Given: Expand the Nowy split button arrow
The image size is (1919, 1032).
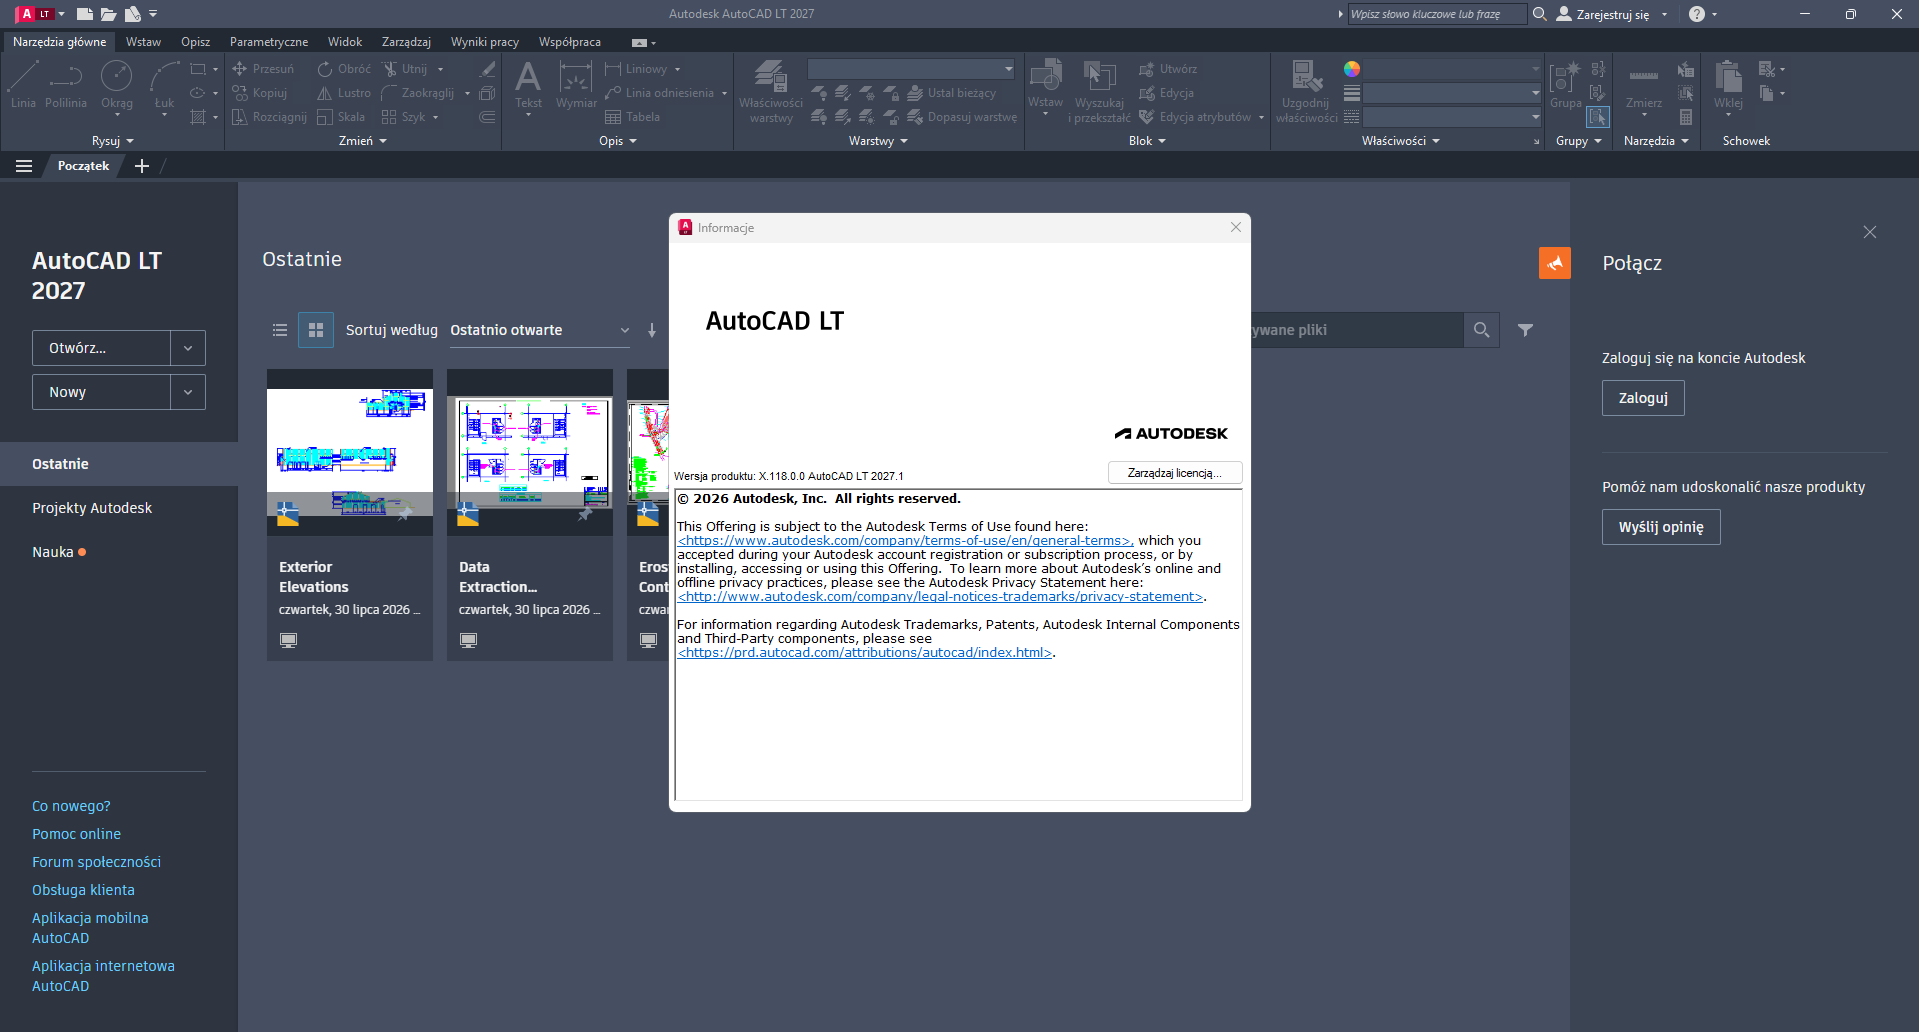Looking at the screenshot, I should pyautogui.click(x=188, y=392).
